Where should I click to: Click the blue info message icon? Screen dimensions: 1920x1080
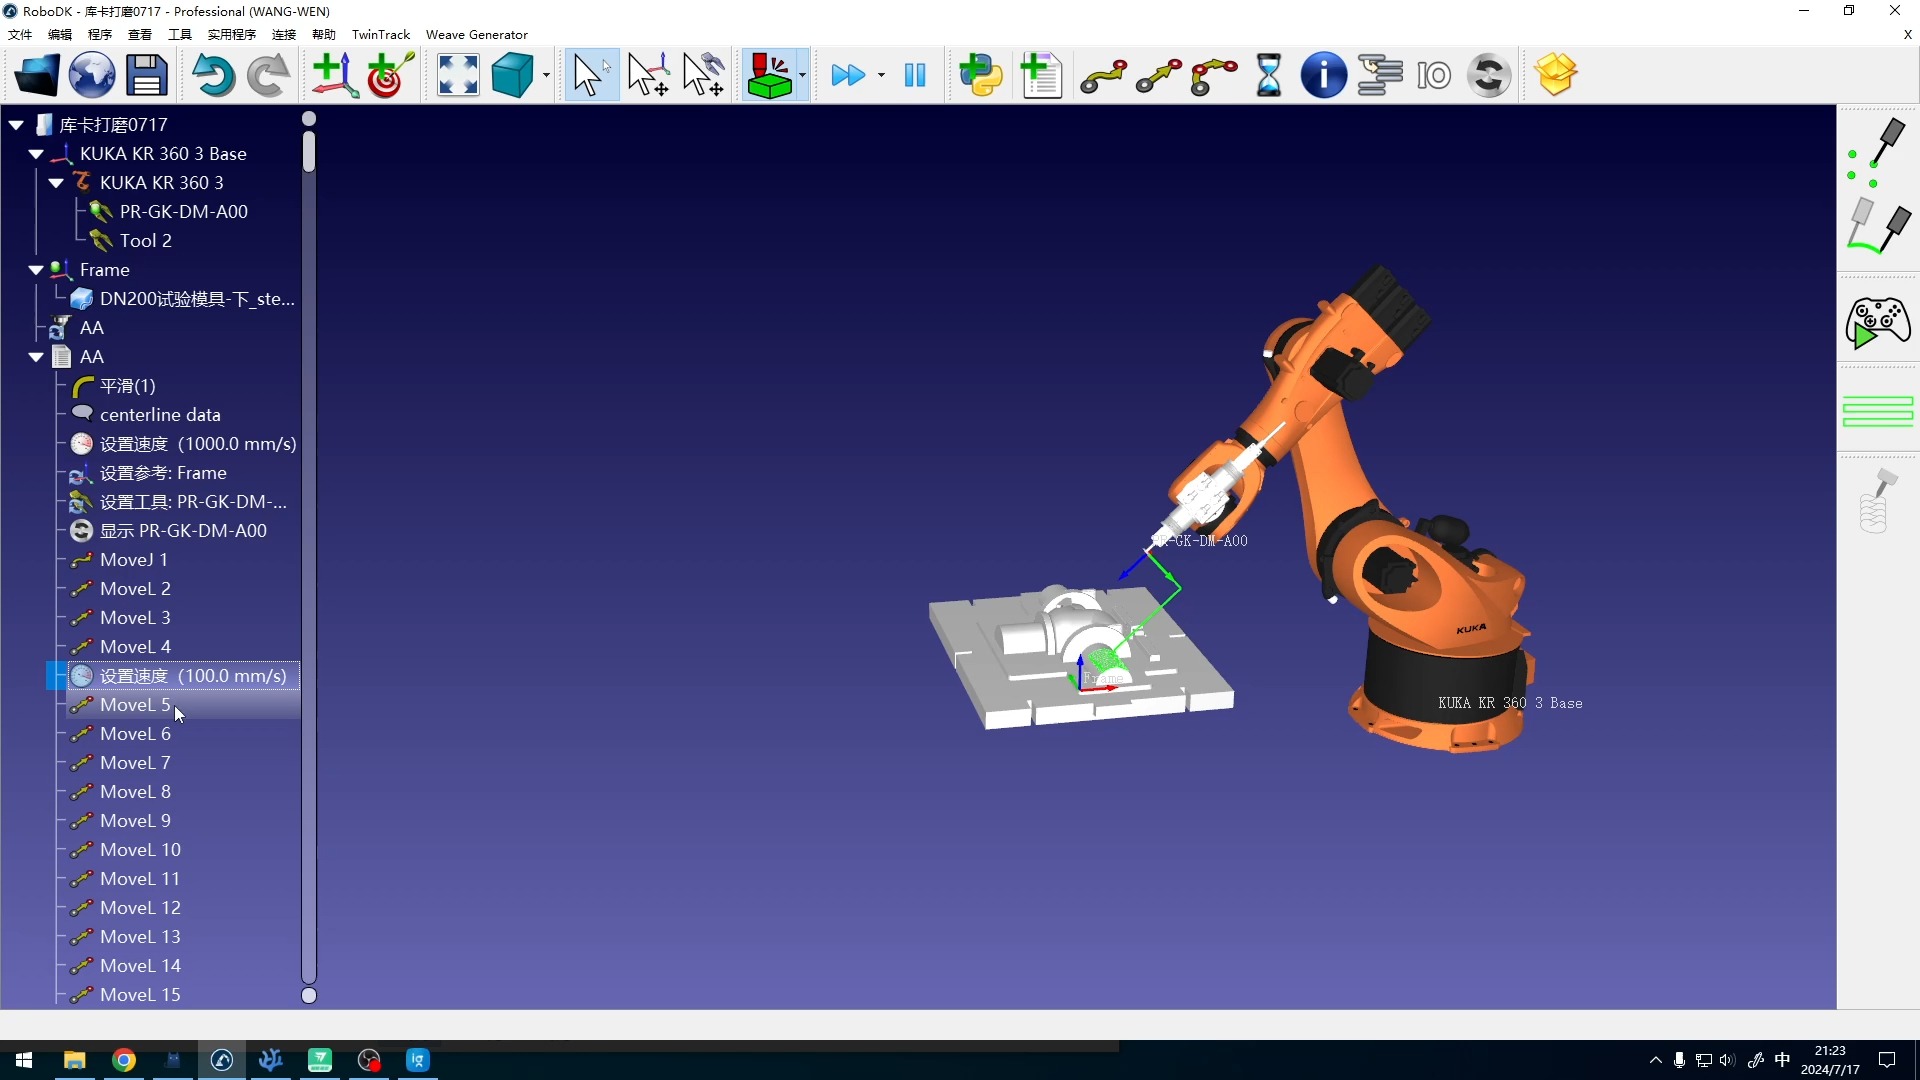pos(1323,75)
